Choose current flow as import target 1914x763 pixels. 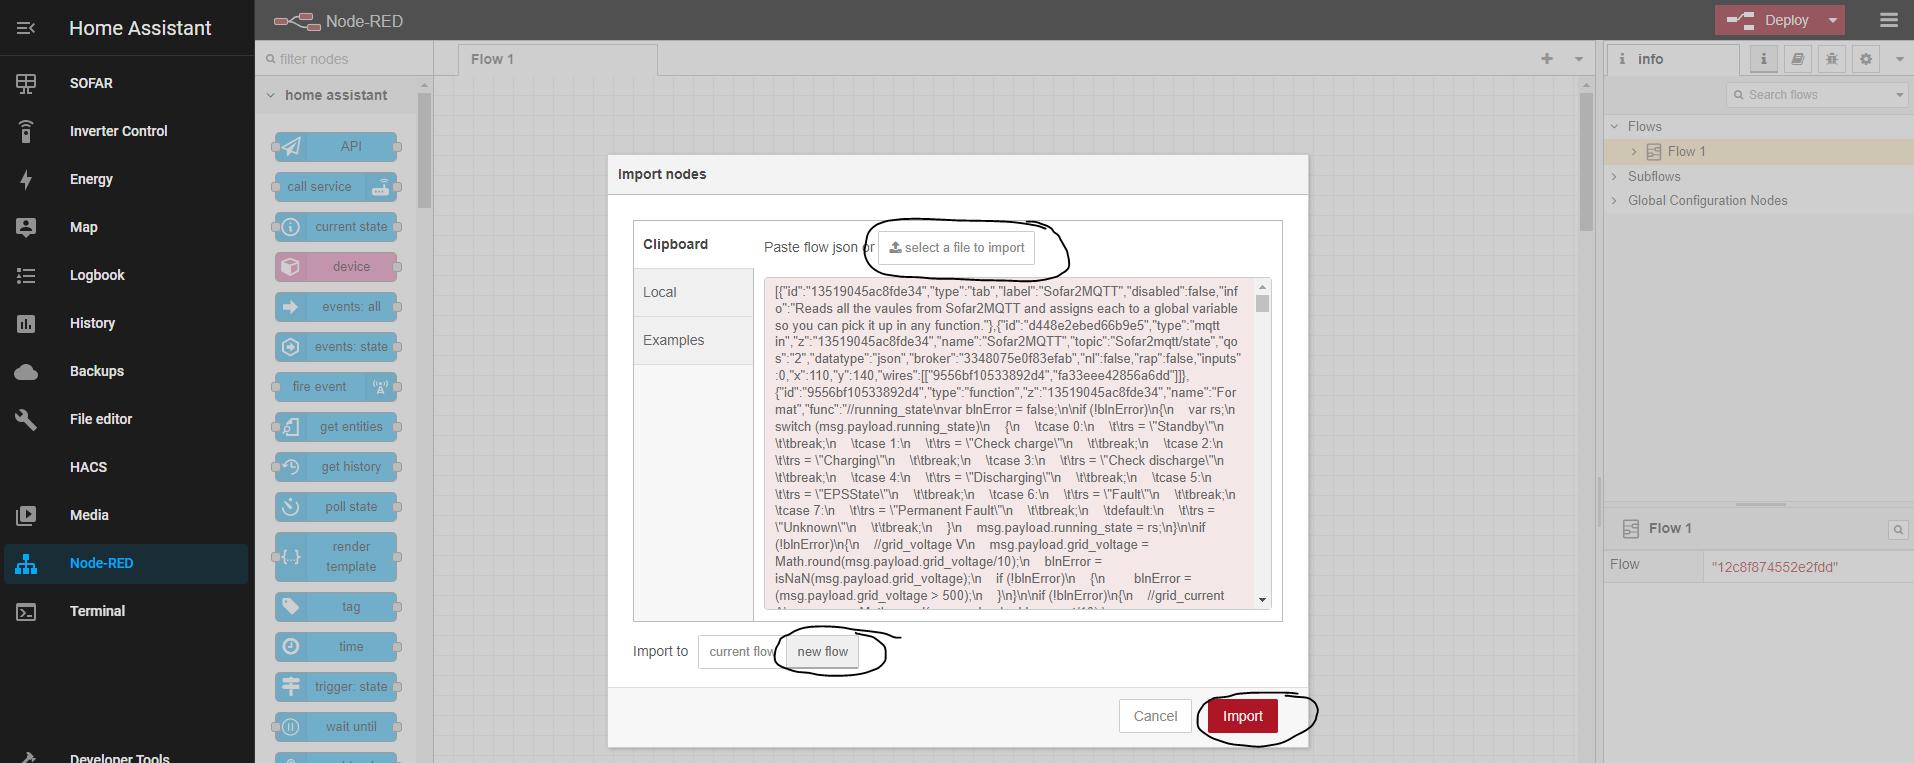click(x=741, y=652)
